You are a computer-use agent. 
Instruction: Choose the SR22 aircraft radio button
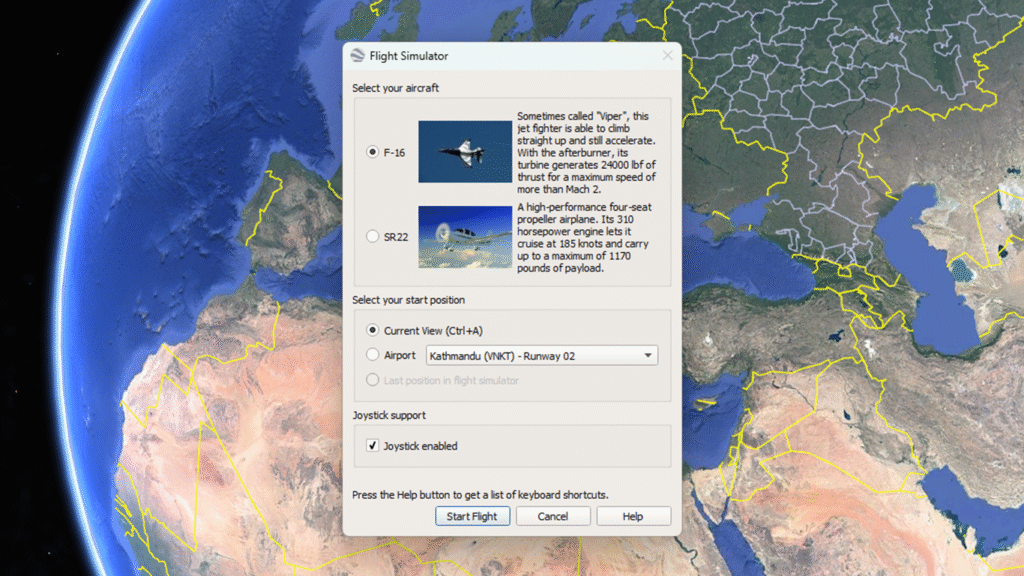[x=373, y=237]
